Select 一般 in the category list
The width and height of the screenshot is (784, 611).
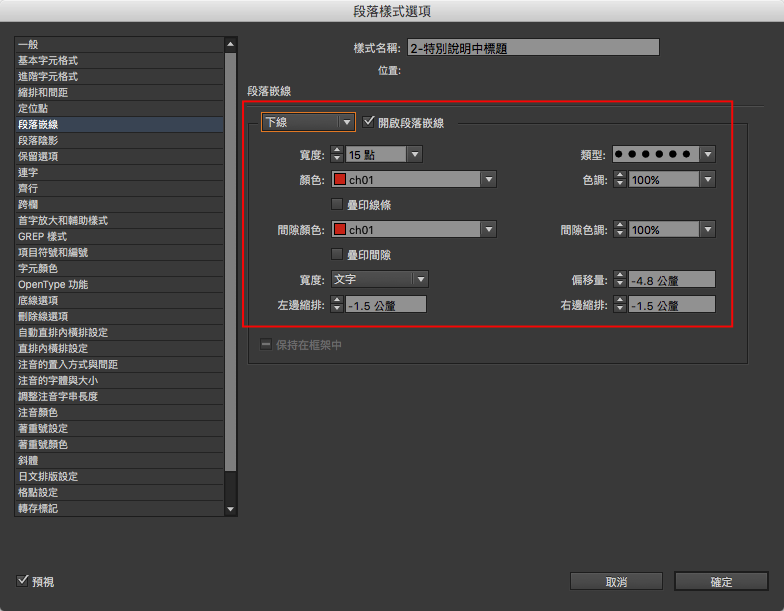(119, 44)
